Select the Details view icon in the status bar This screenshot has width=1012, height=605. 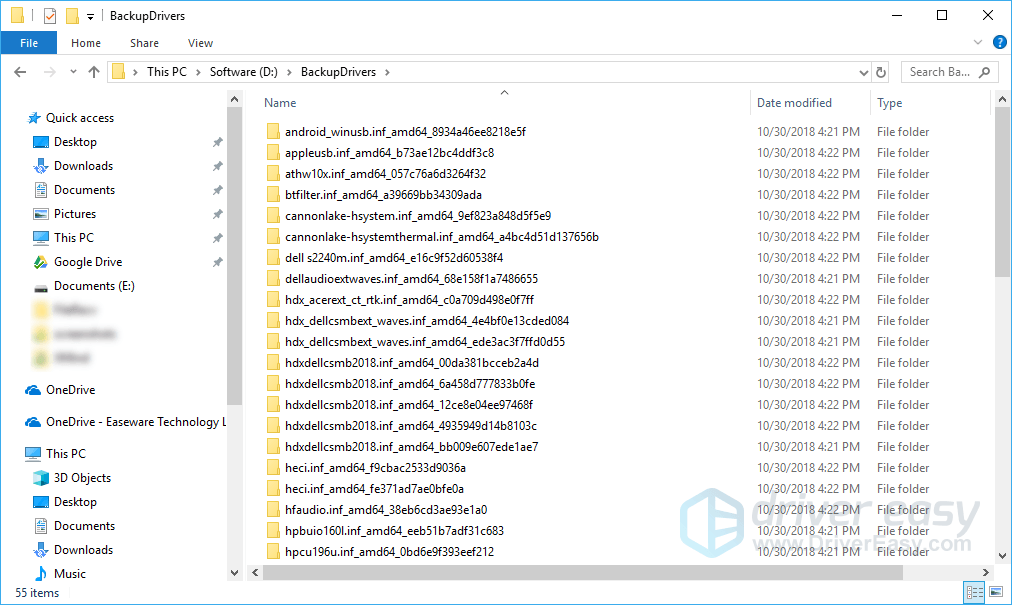(975, 592)
